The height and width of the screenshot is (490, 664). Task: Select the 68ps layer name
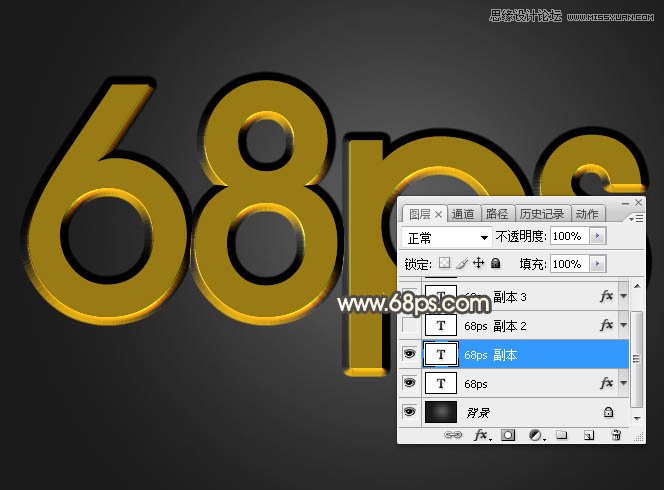[476, 384]
